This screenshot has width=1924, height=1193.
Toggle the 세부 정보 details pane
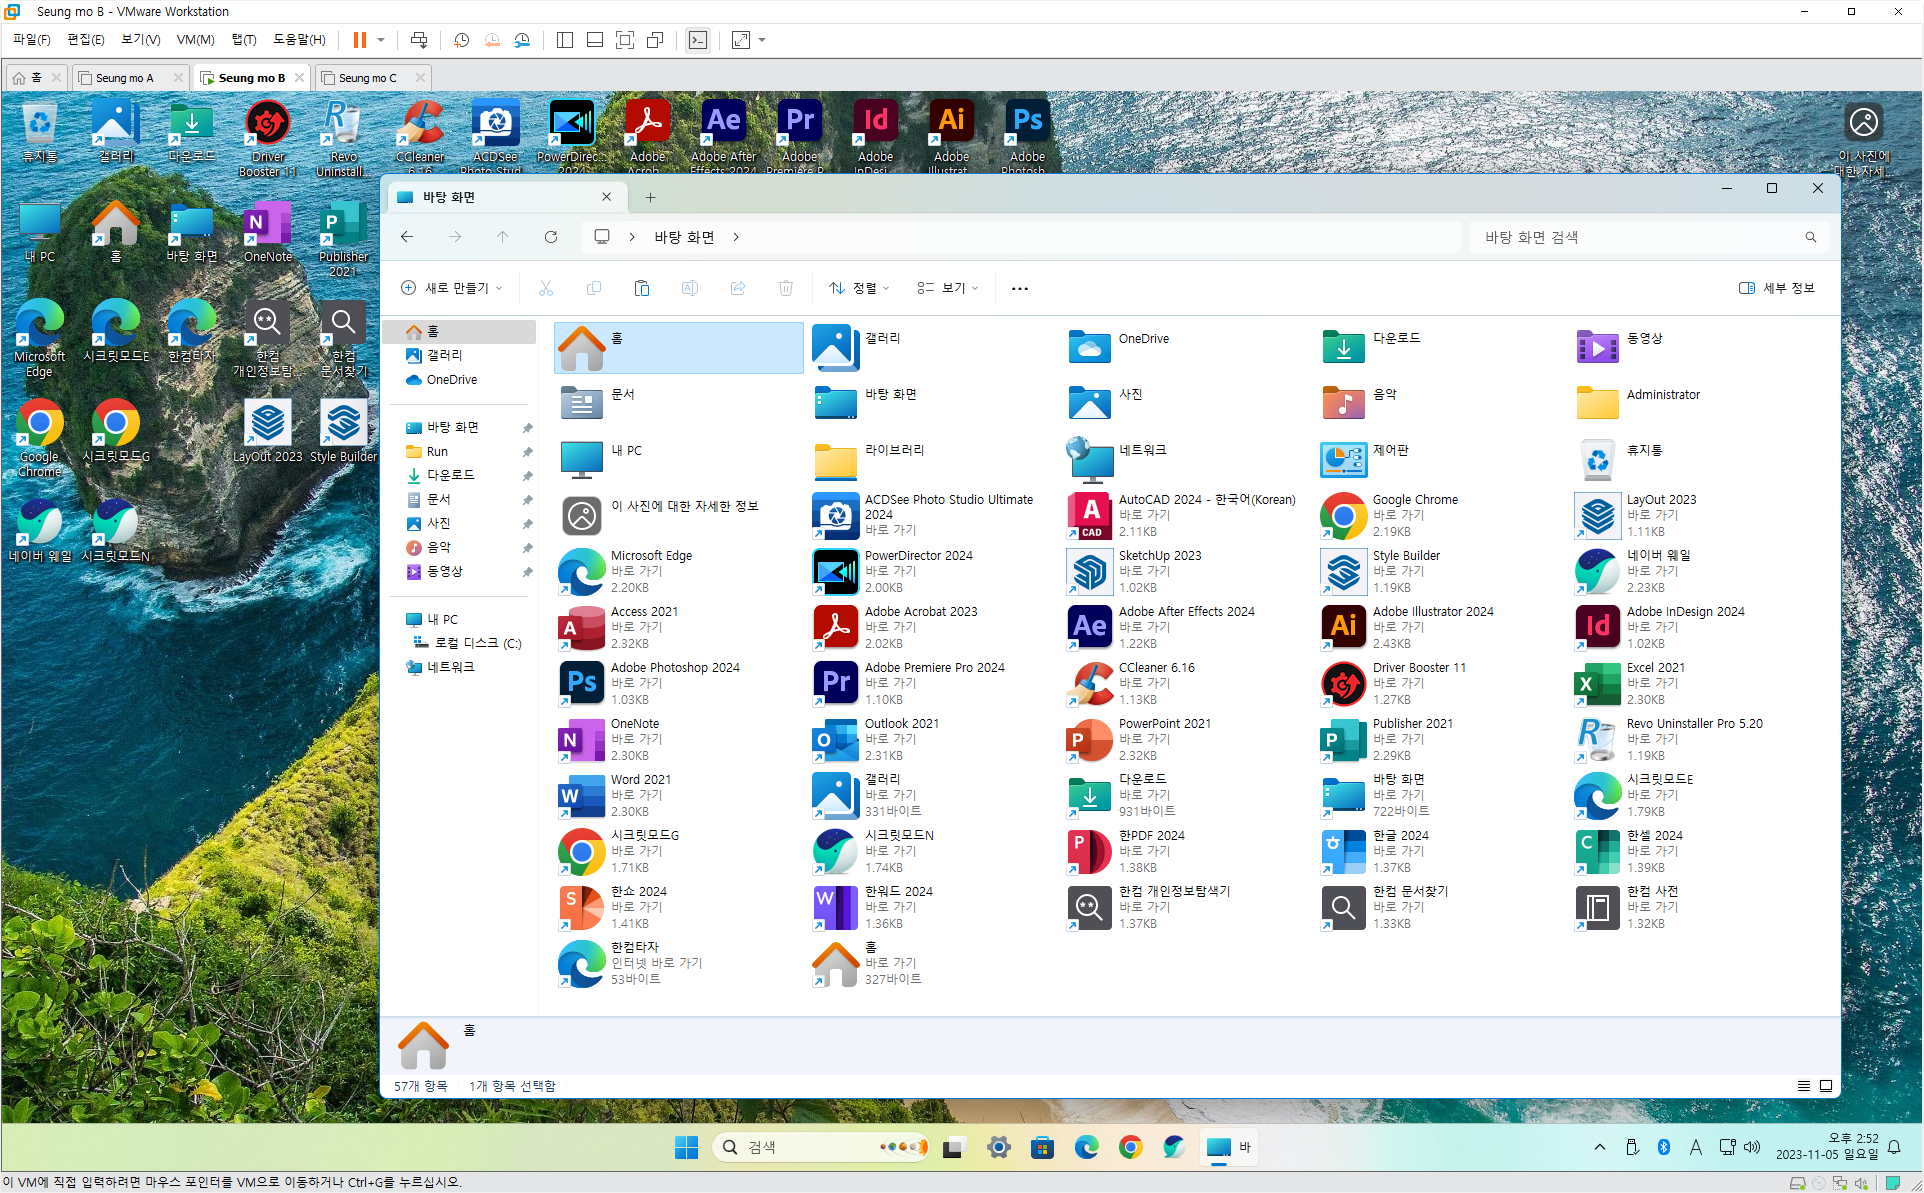[x=1776, y=288]
